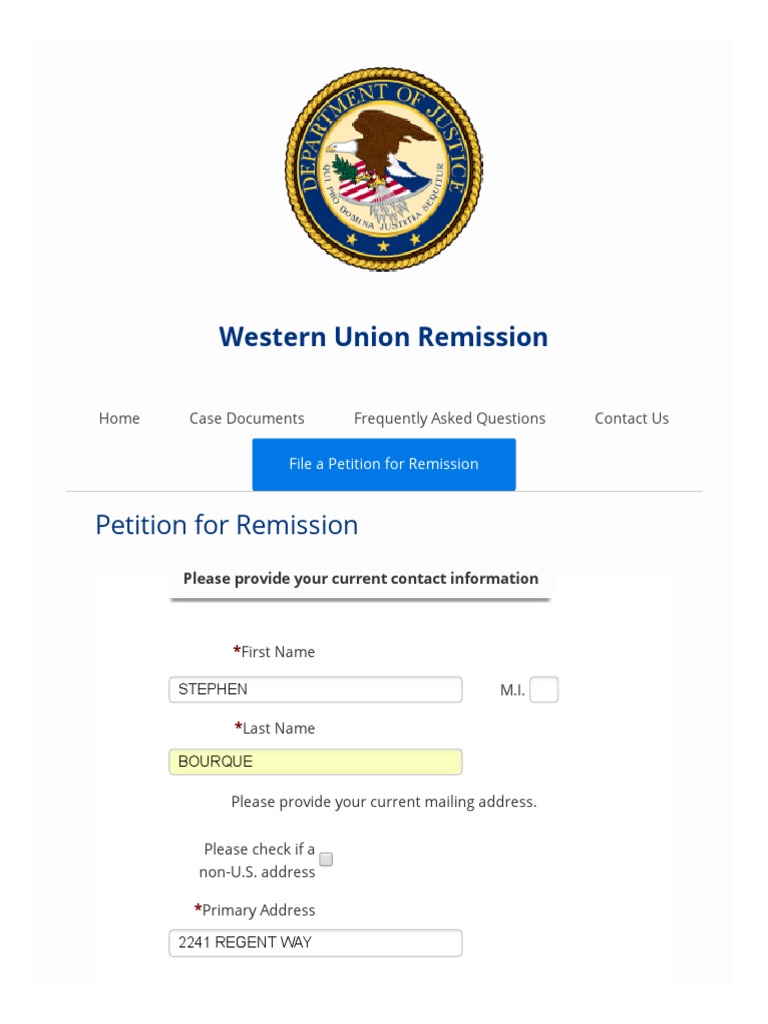Image resolution: width=768 pixels, height=1024 pixels.
Task: Focus the First Name field containing STEPHEN
Action: pos(315,689)
